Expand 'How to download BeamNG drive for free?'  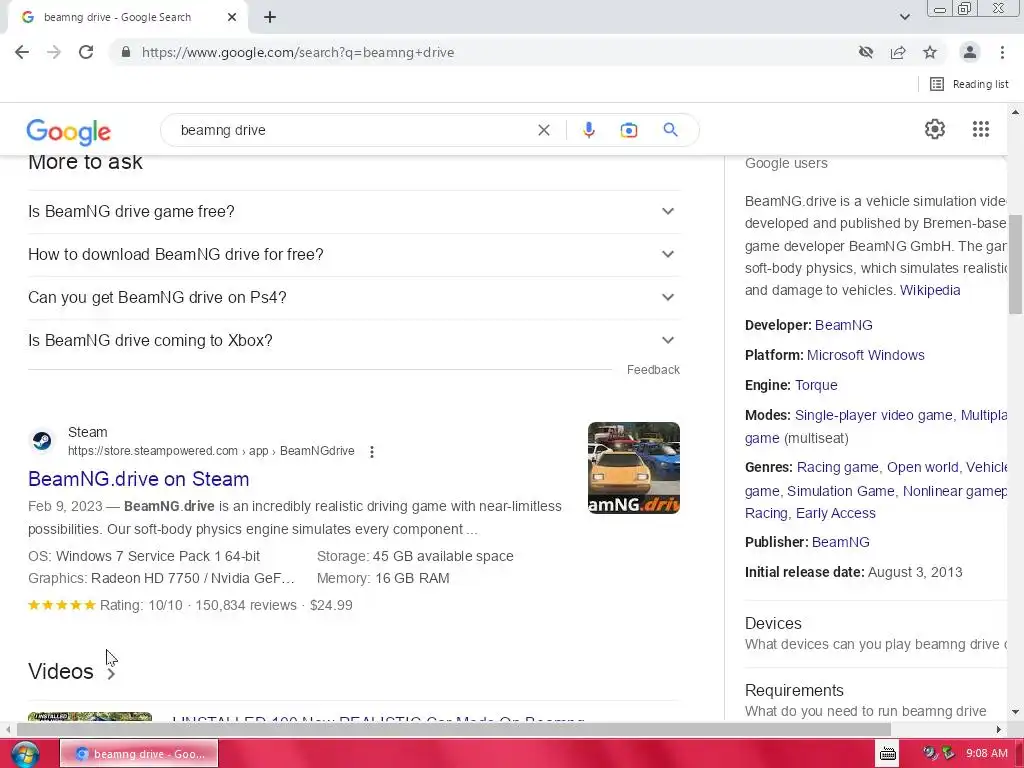(x=354, y=255)
